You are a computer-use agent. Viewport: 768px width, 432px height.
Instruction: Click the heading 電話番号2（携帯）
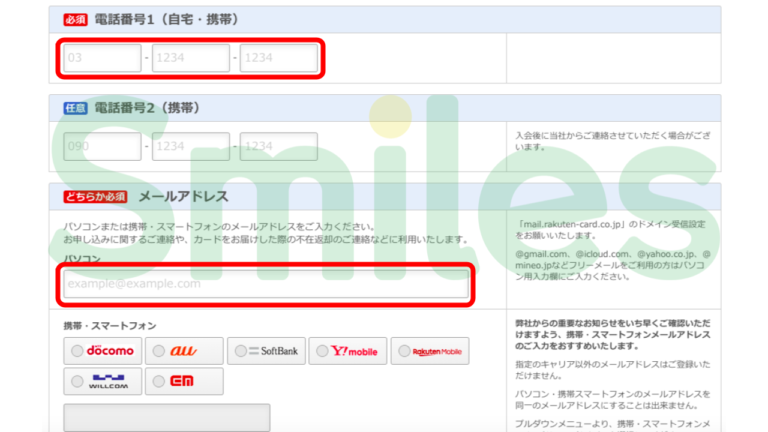tap(147, 108)
